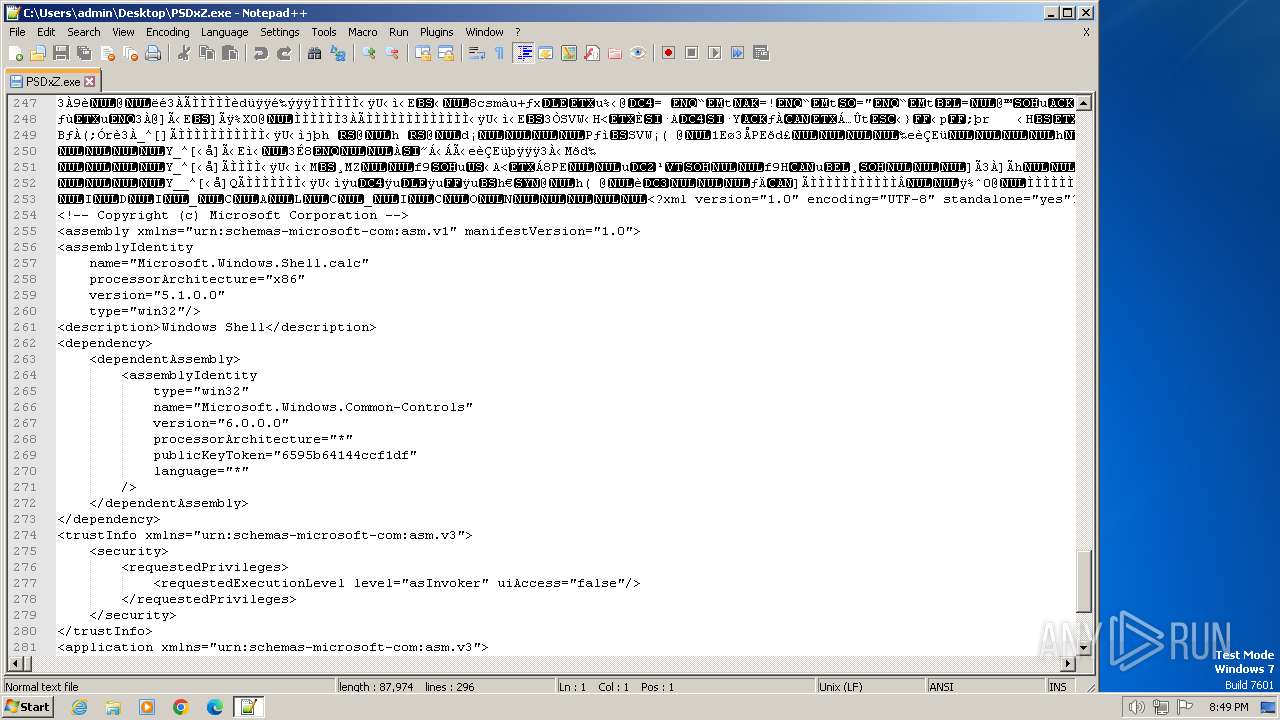
Task: Click the Redo arrow icon
Action: pyautogui.click(x=284, y=53)
